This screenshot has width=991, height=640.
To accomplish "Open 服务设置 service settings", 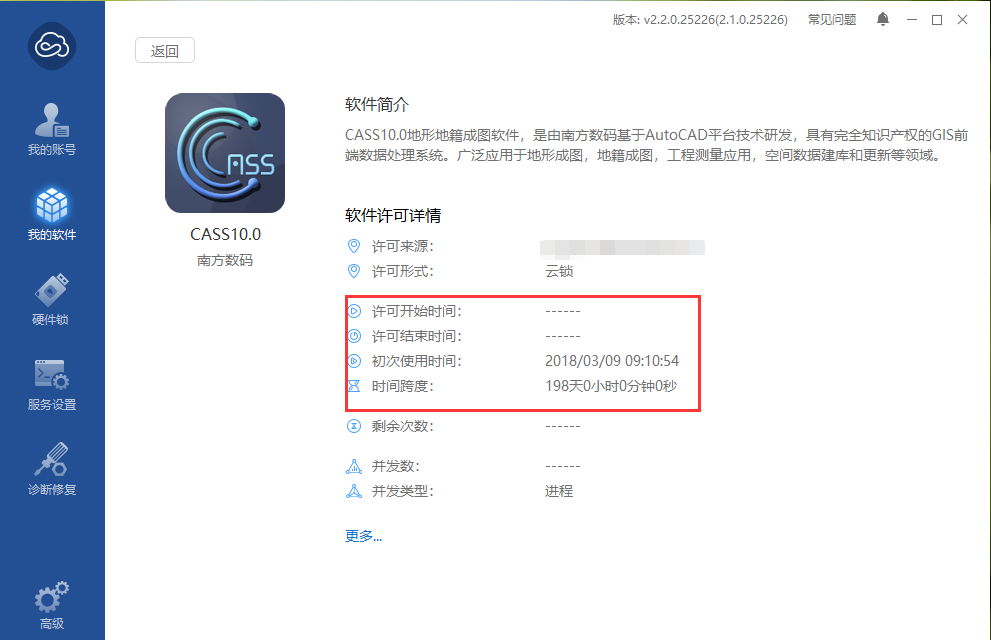I will click(x=52, y=385).
